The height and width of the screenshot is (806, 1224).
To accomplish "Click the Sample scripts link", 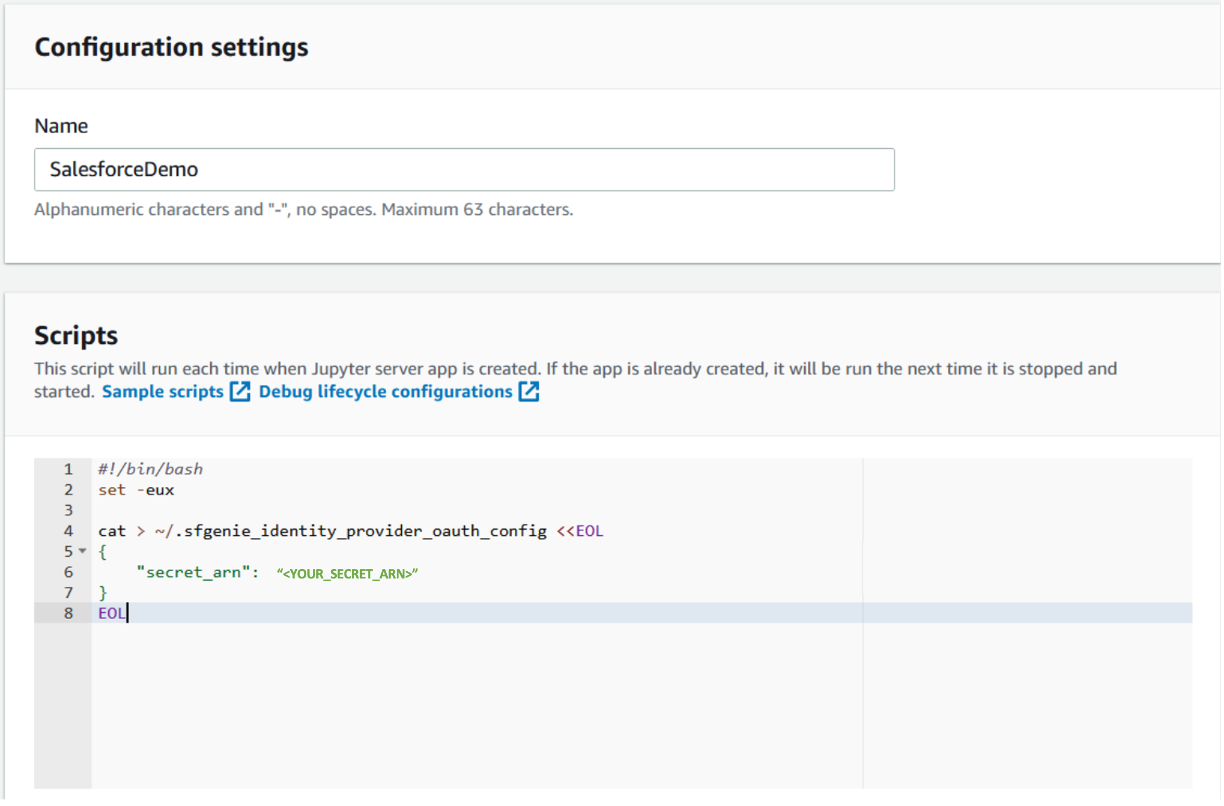I will (x=163, y=392).
